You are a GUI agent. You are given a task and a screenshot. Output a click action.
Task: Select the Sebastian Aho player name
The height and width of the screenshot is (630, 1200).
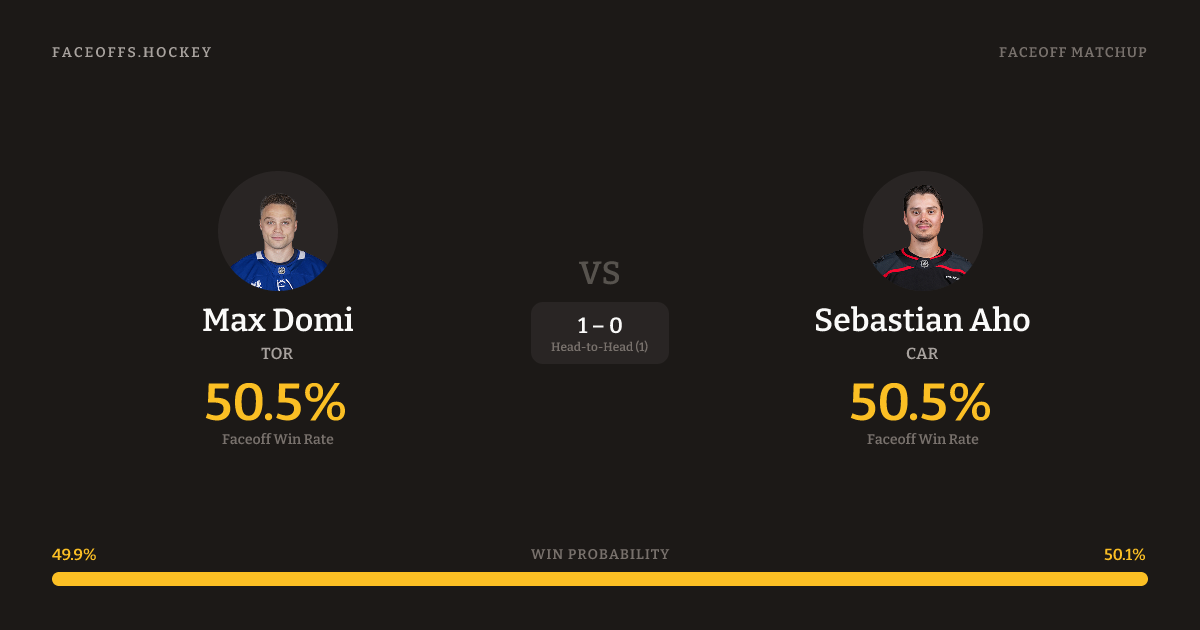point(922,320)
